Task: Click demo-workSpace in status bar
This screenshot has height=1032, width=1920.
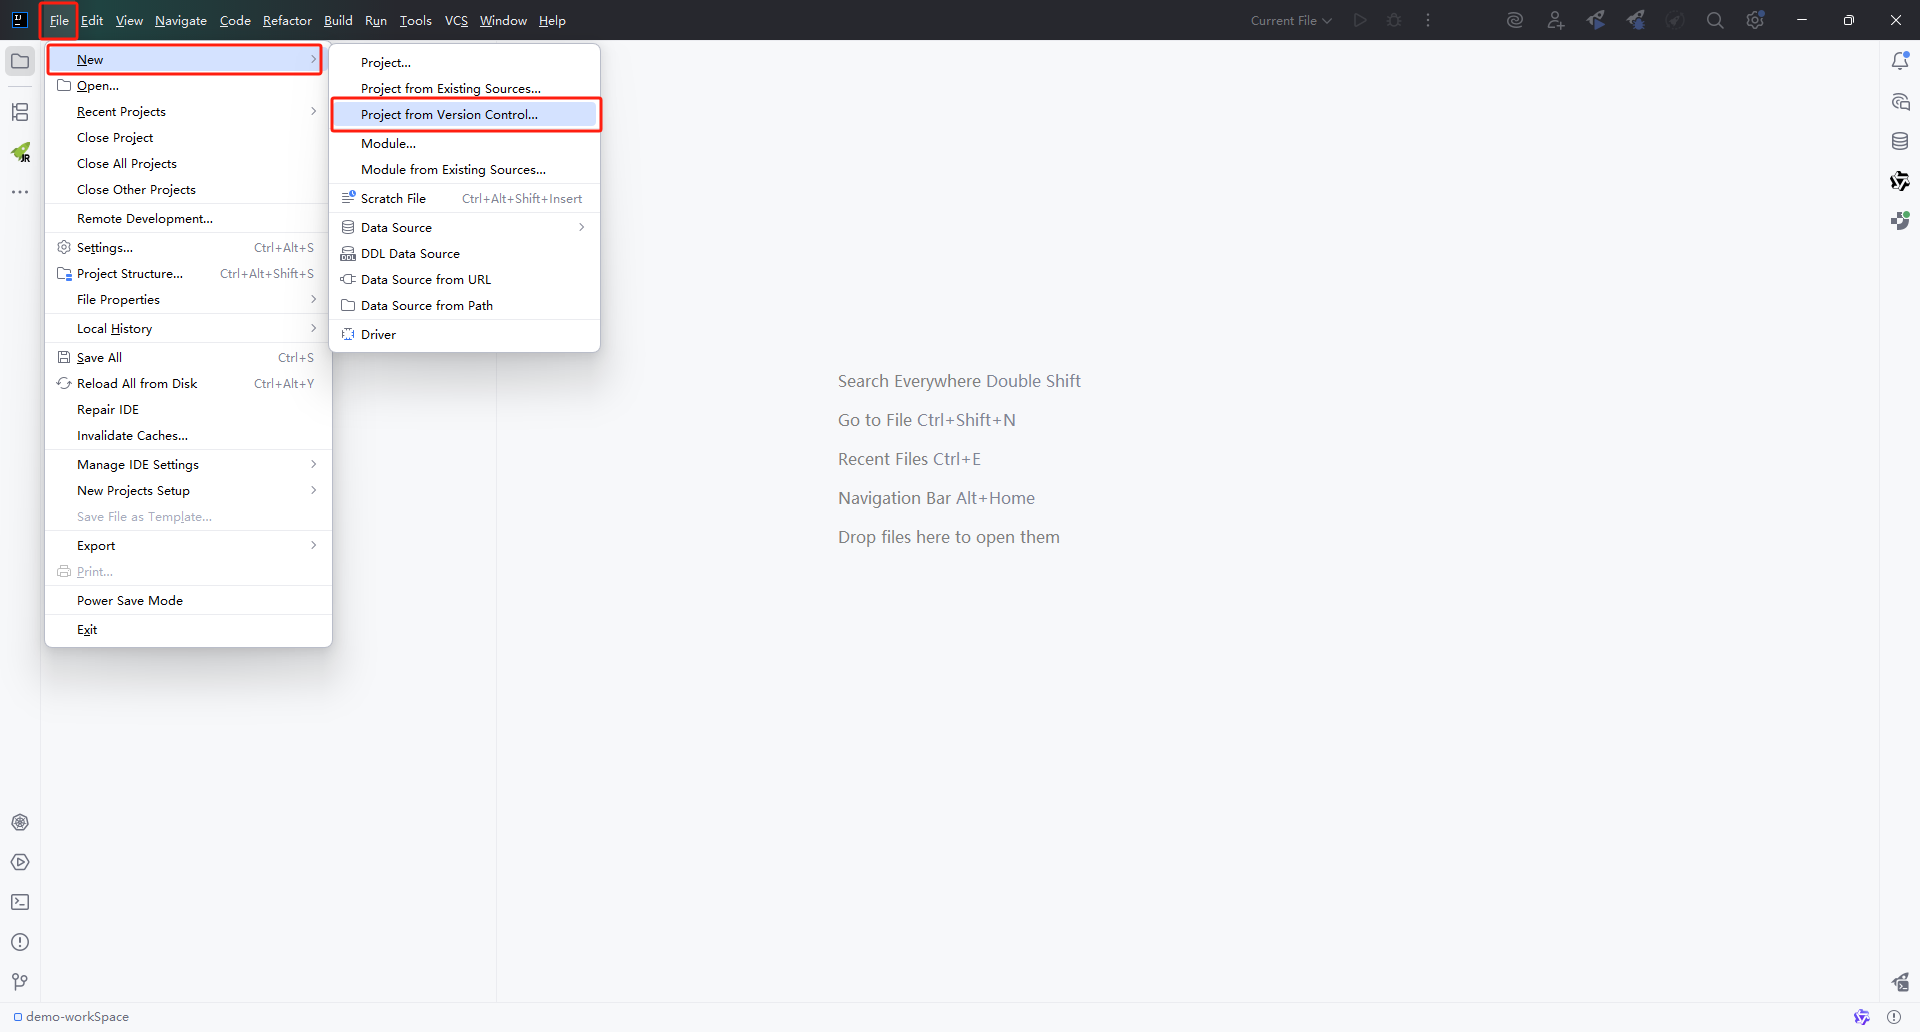Action: [71, 1017]
